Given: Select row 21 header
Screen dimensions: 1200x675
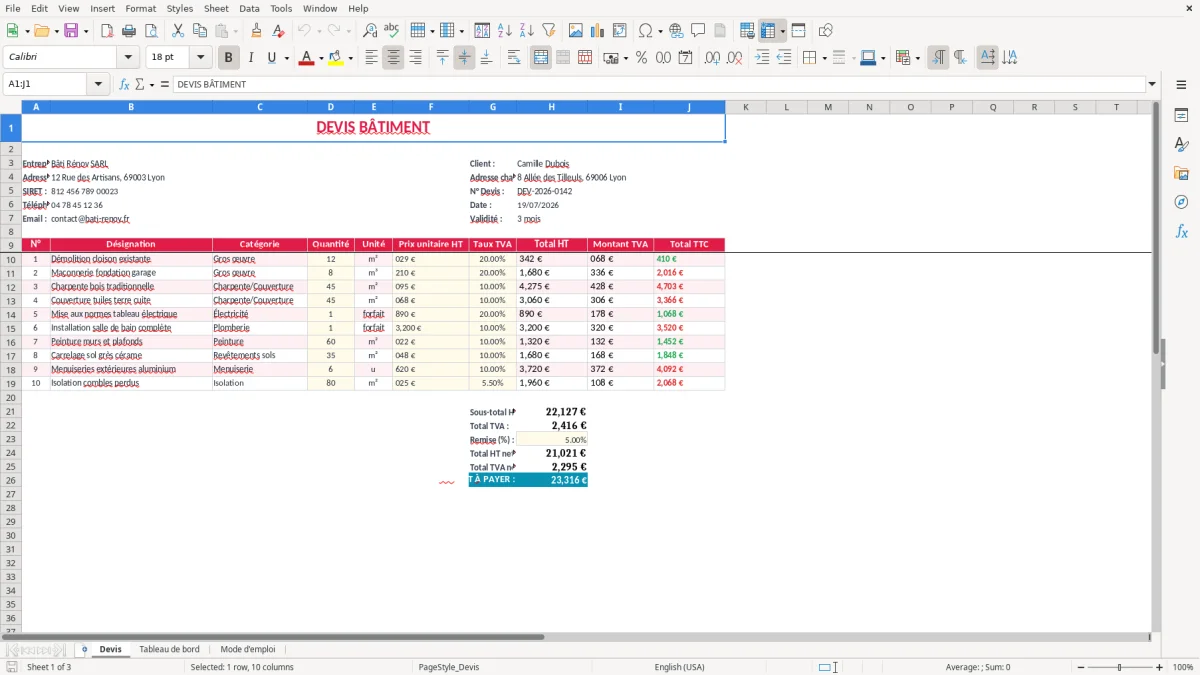Looking at the screenshot, I should point(11,411).
